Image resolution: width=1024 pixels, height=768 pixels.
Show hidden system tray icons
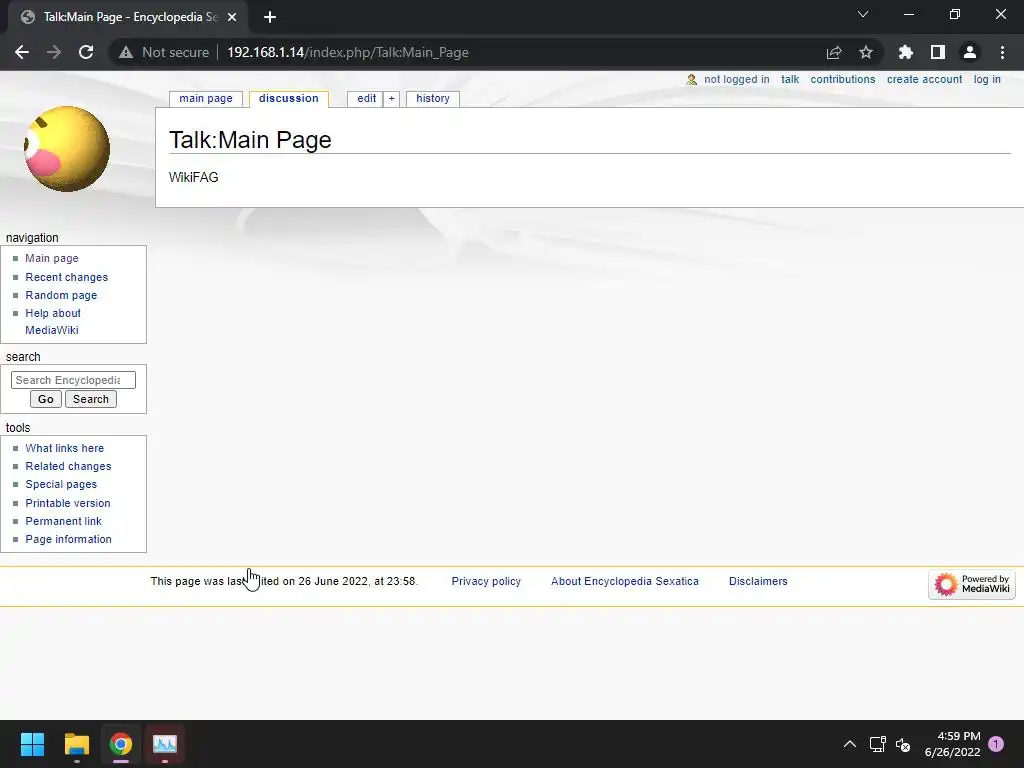tap(850, 744)
